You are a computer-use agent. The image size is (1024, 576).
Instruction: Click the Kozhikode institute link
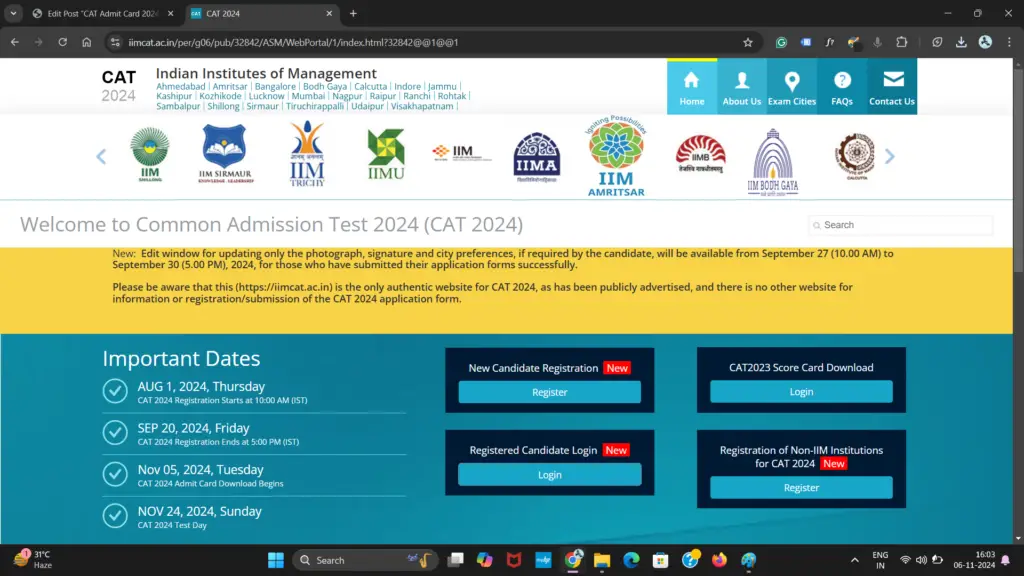(x=220, y=96)
